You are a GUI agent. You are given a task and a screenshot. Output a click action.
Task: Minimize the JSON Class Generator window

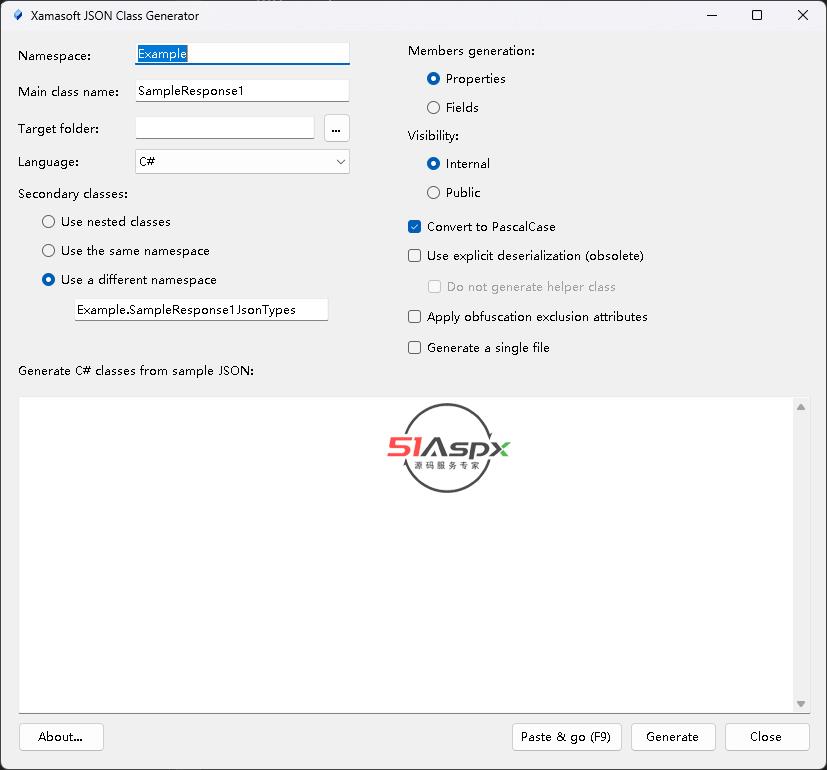[712, 15]
